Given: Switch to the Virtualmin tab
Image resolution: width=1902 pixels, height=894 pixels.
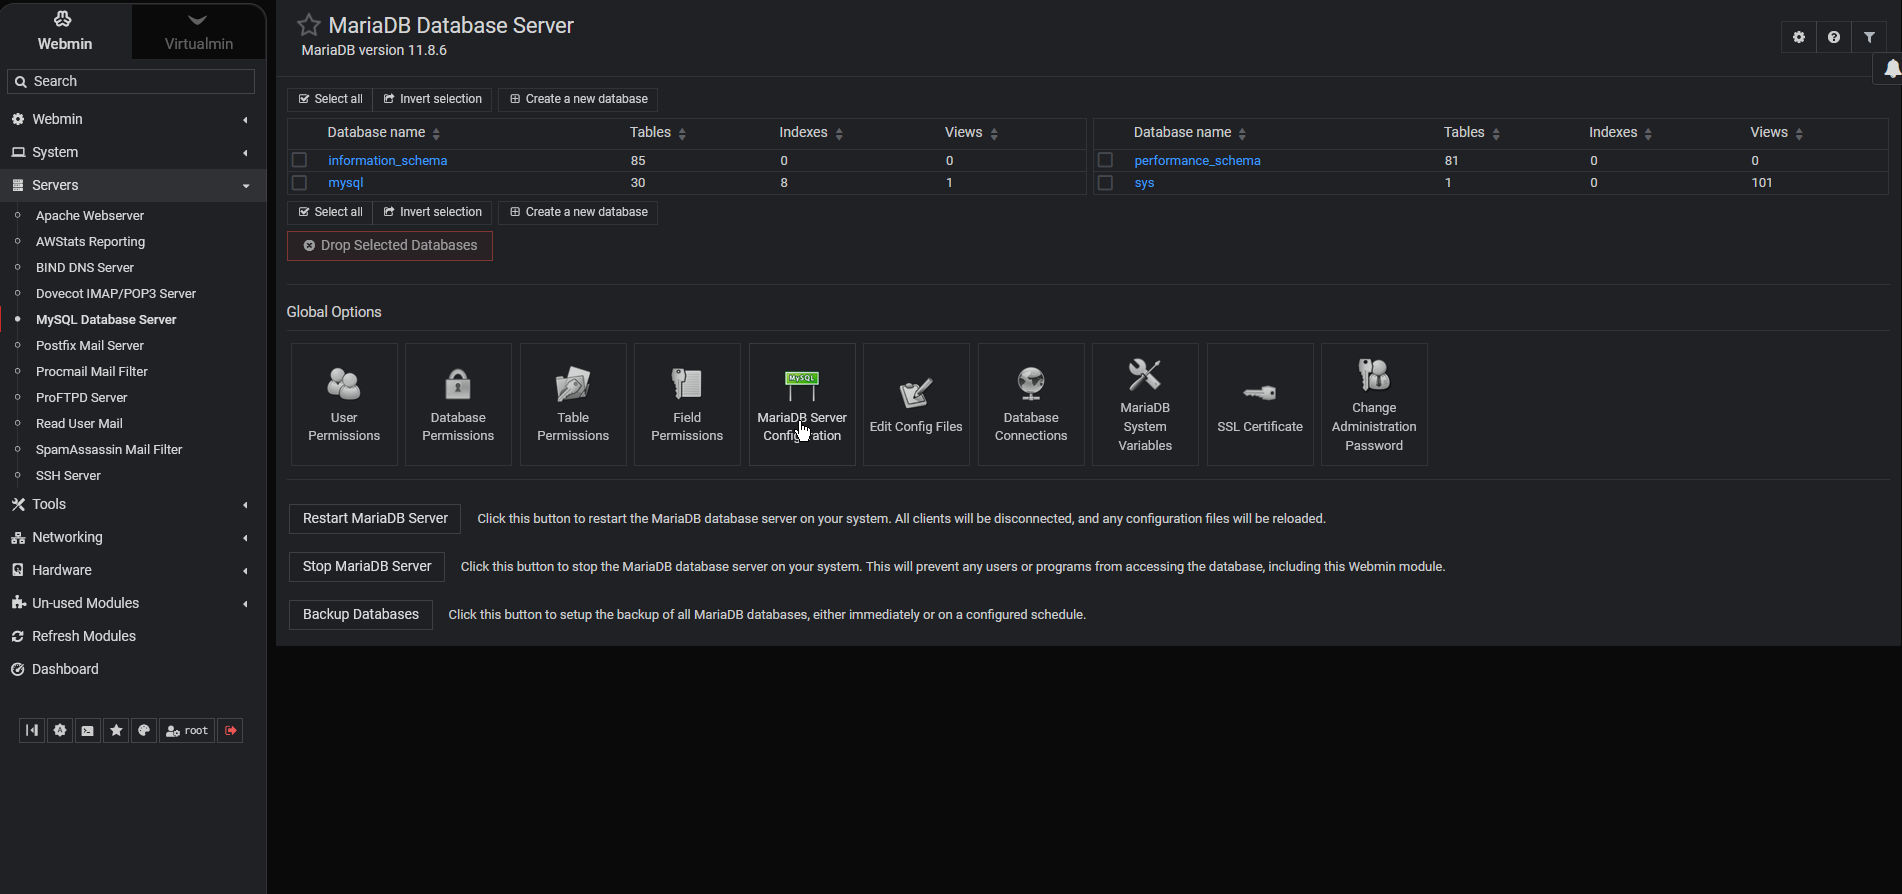Looking at the screenshot, I should point(198,31).
